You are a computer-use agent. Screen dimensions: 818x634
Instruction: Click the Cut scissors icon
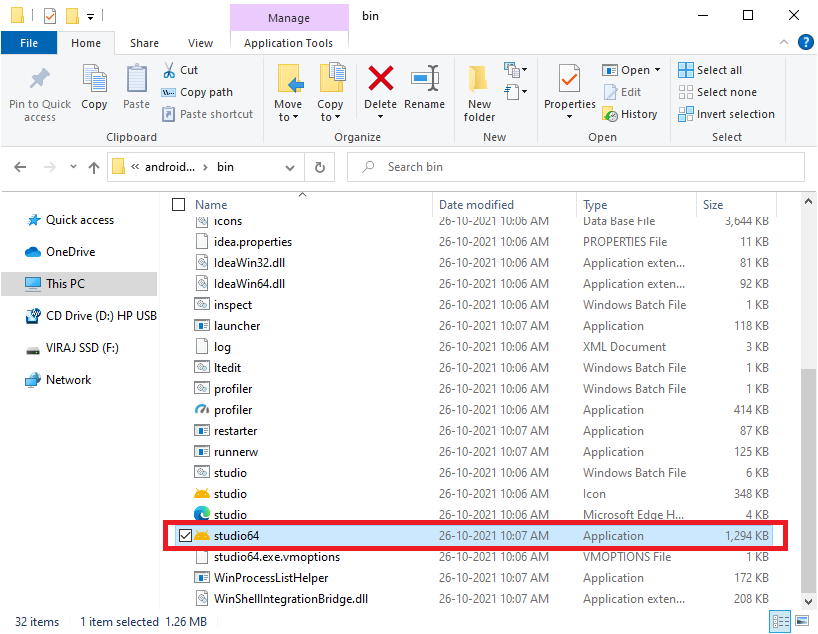tap(169, 70)
